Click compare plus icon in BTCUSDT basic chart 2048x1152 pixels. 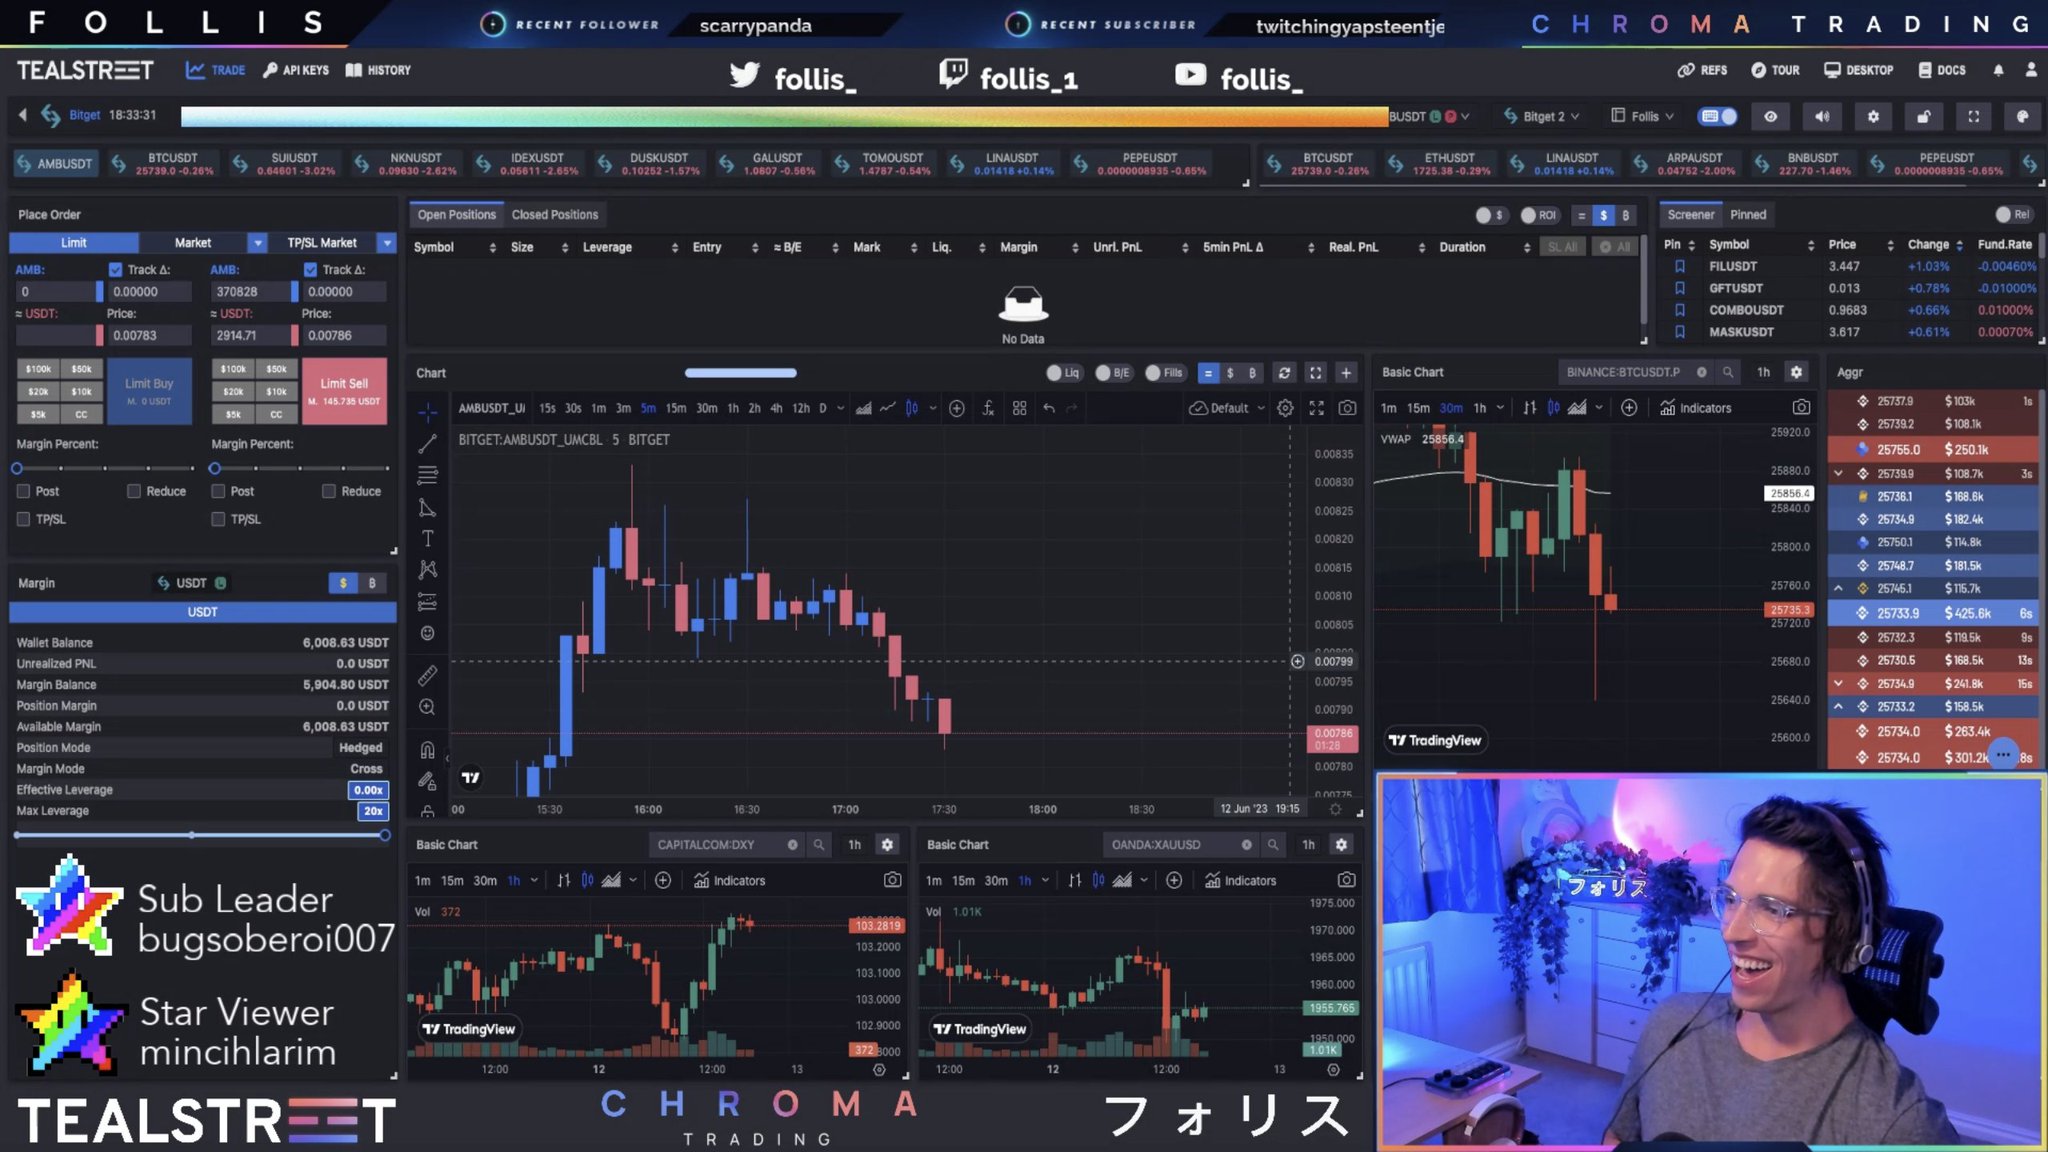pos(1629,408)
